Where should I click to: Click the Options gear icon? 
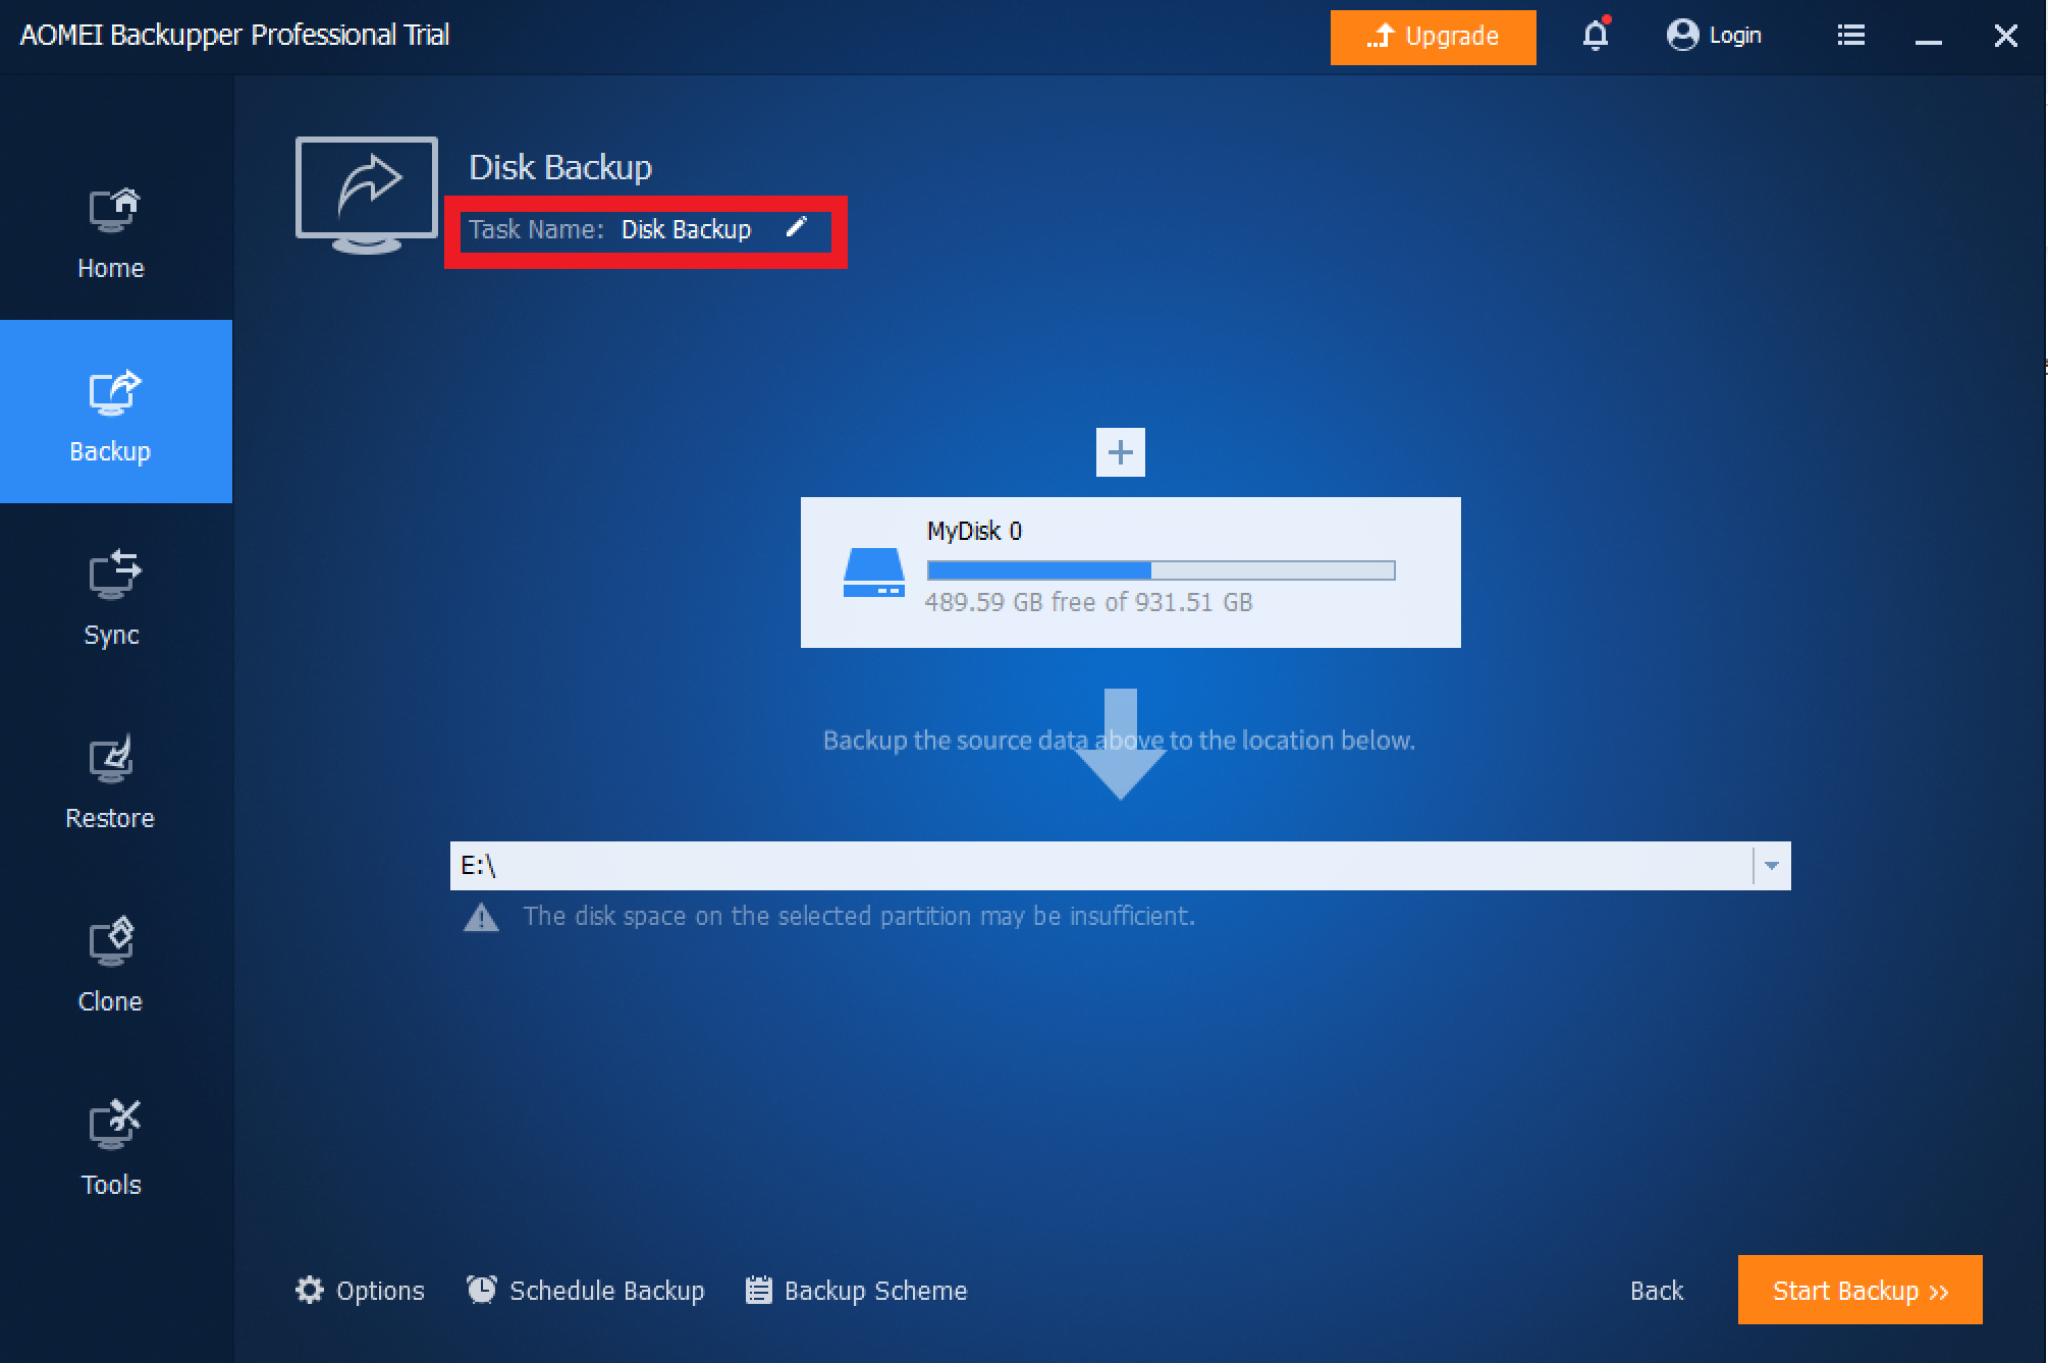point(310,1290)
